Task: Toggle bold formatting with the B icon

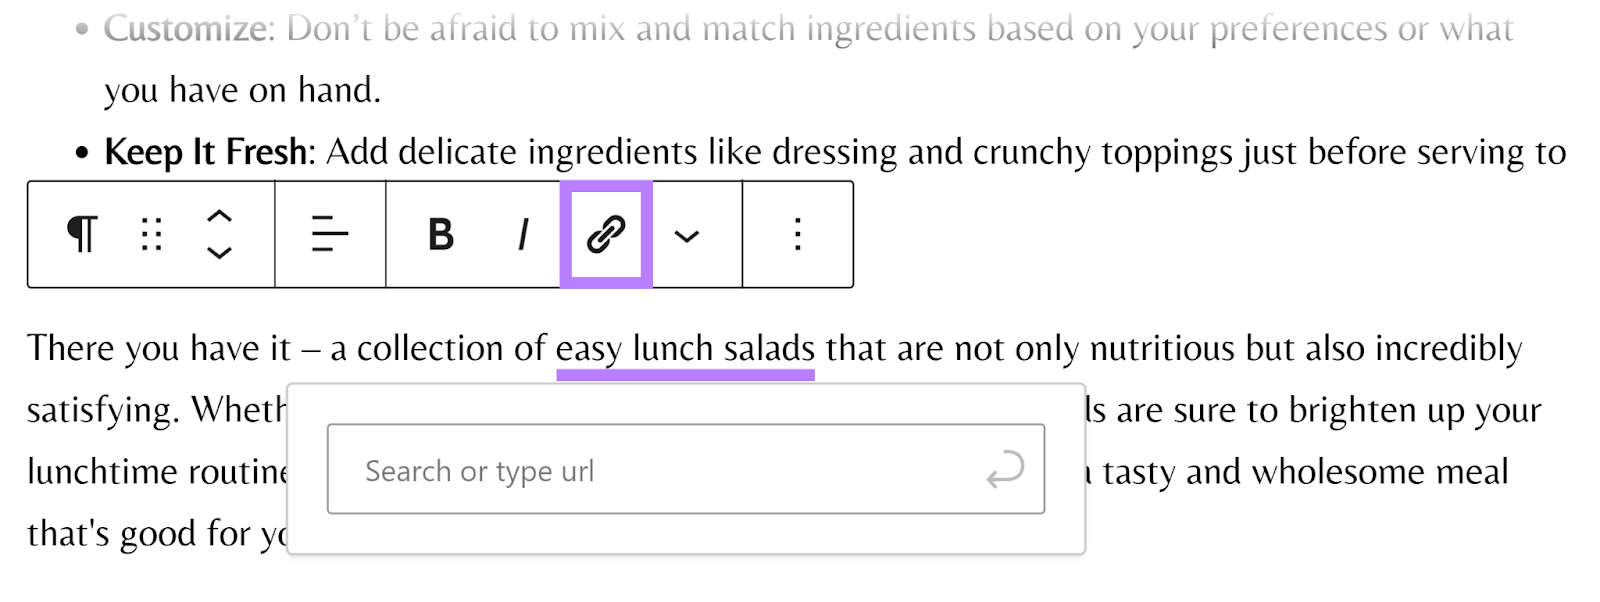Action: pyautogui.click(x=440, y=234)
